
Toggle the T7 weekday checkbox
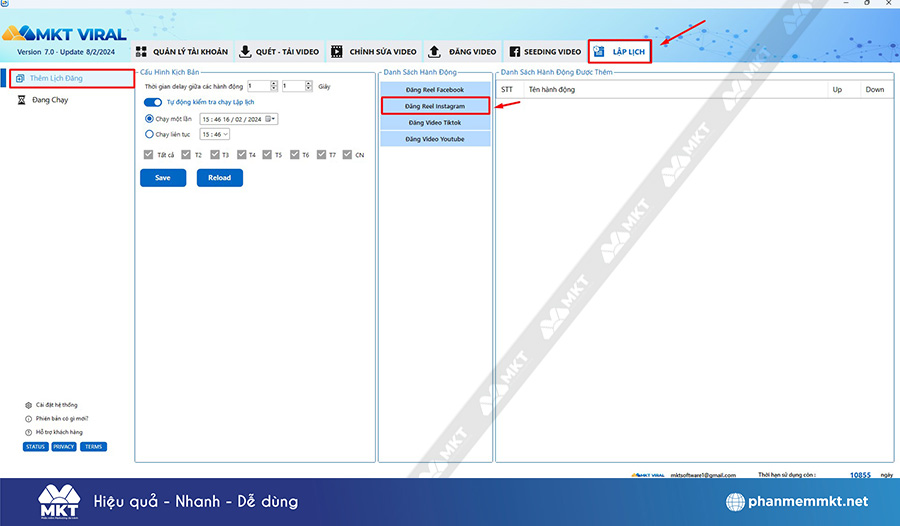321,154
